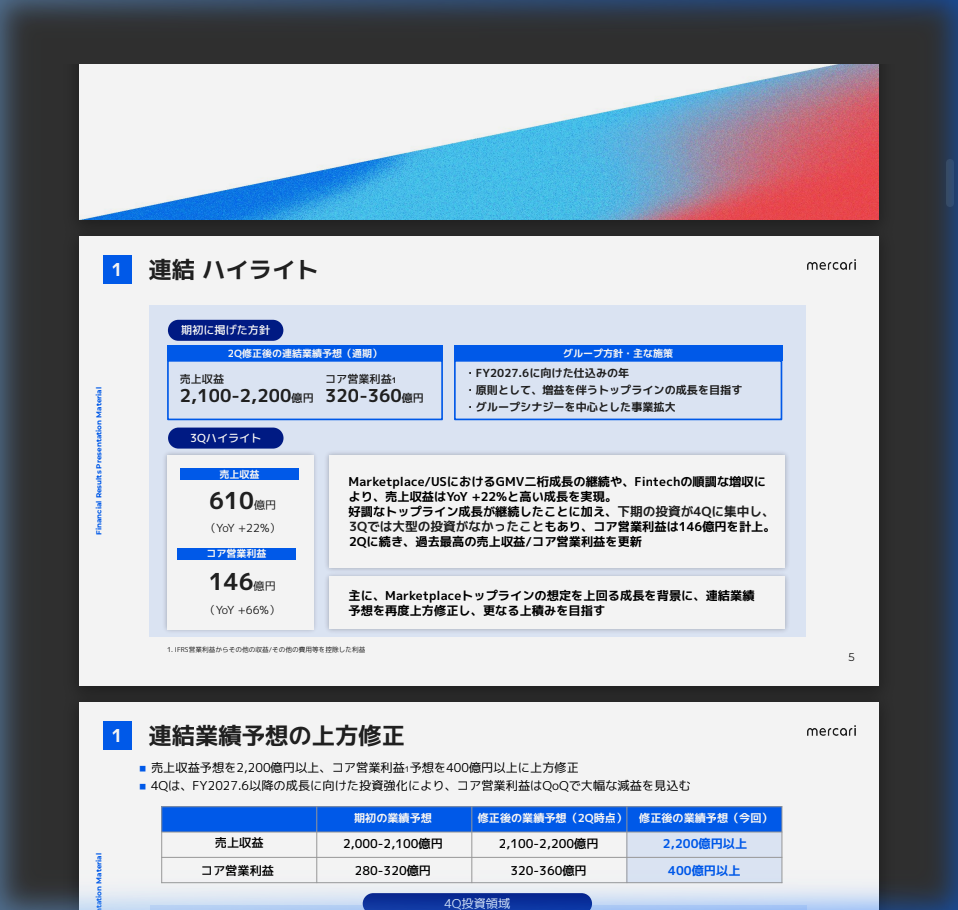
Task: Click the footnote 1. IFRS営業利益から... on slide 5
Action: 266,650
